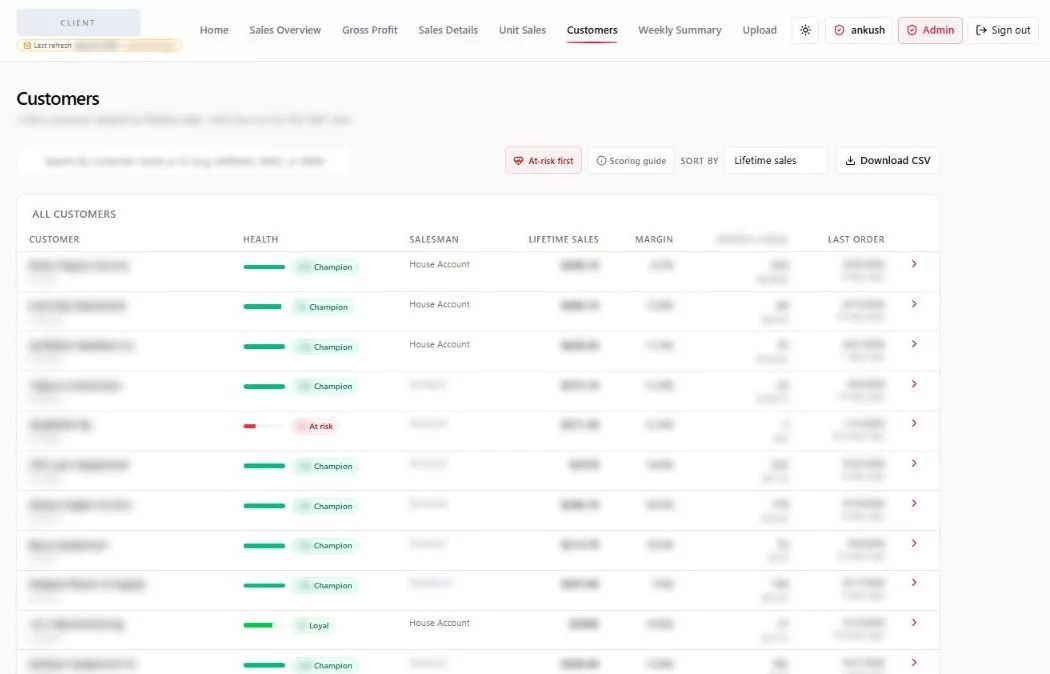Viewport: 1050px width, 674px height.
Task: Sign out of the dashboard
Action: coord(1003,30)
